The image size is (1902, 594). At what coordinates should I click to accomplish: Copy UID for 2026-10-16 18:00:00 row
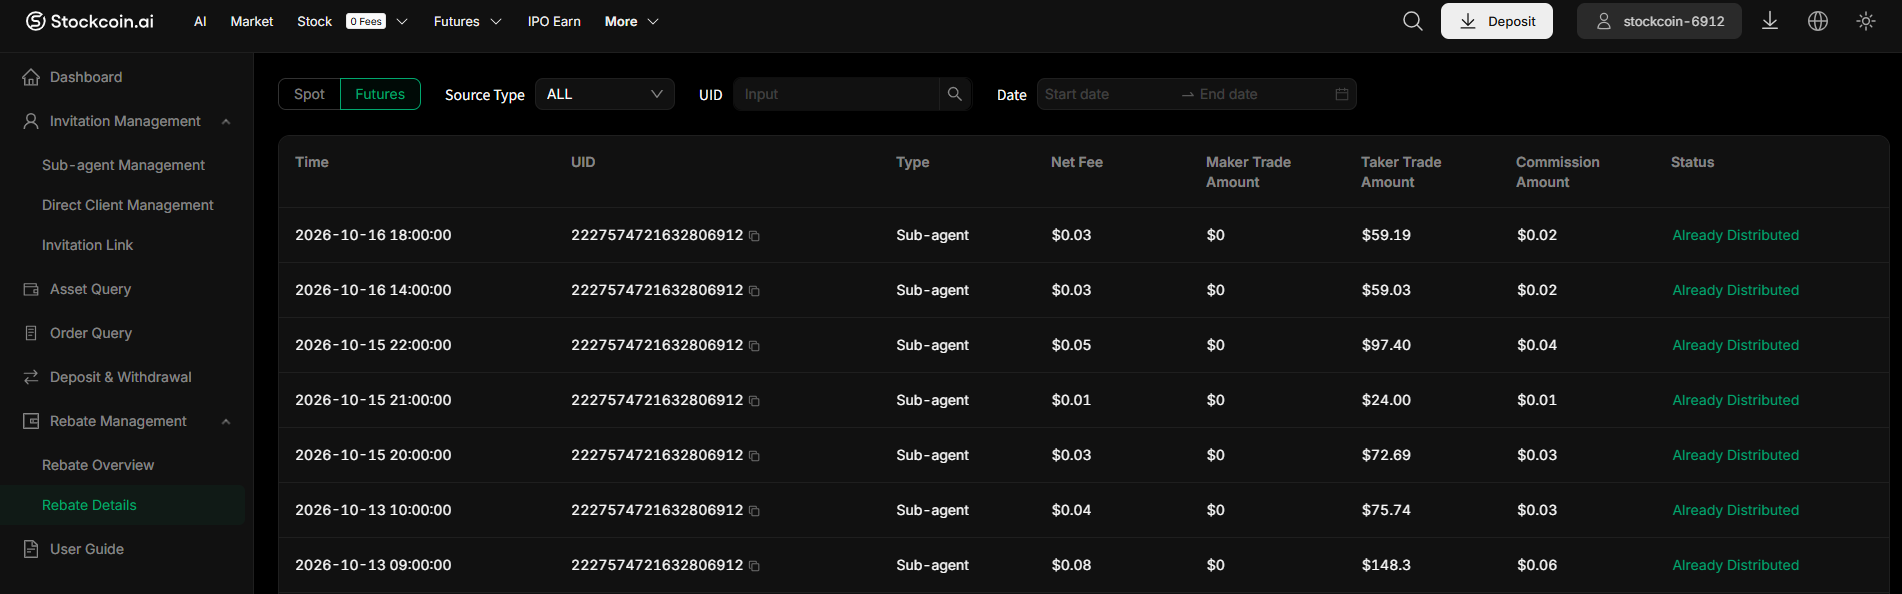click(x=754, y=236)
